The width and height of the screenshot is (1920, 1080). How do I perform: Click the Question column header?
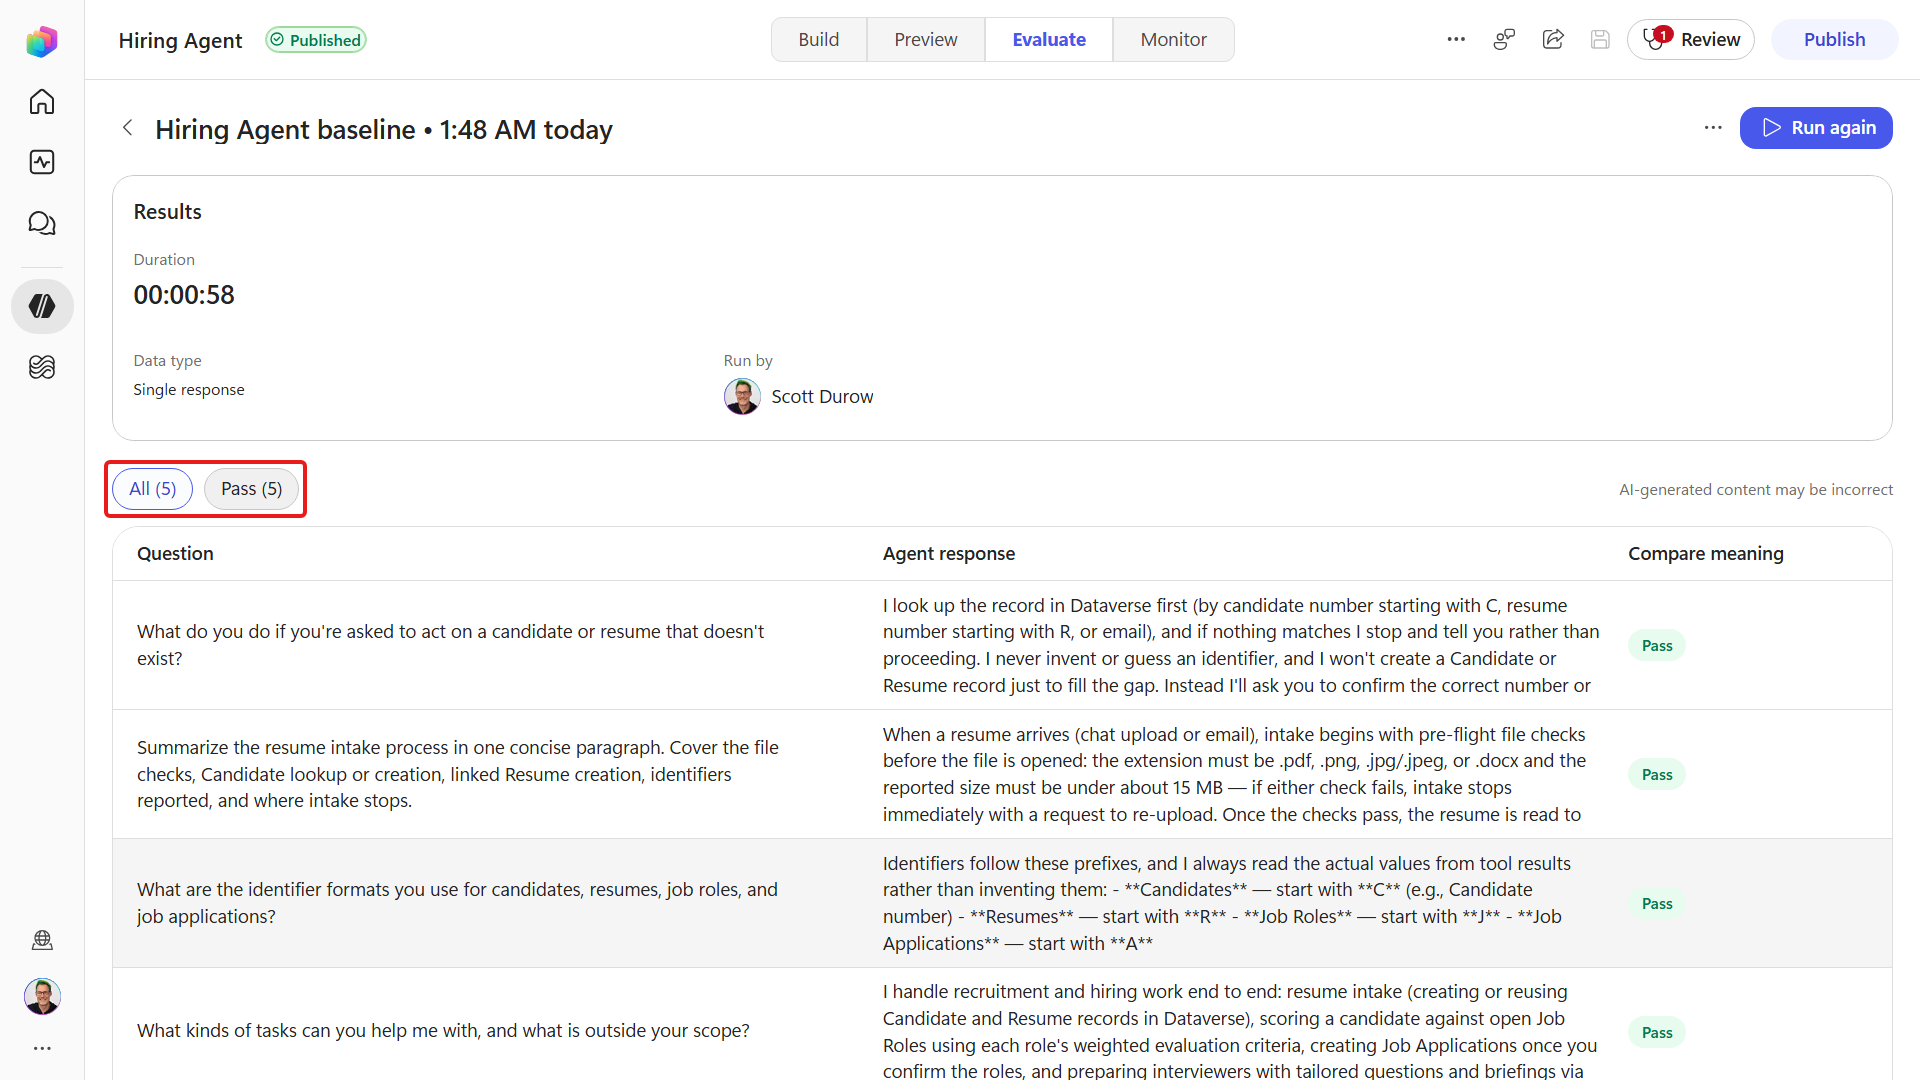175,554
